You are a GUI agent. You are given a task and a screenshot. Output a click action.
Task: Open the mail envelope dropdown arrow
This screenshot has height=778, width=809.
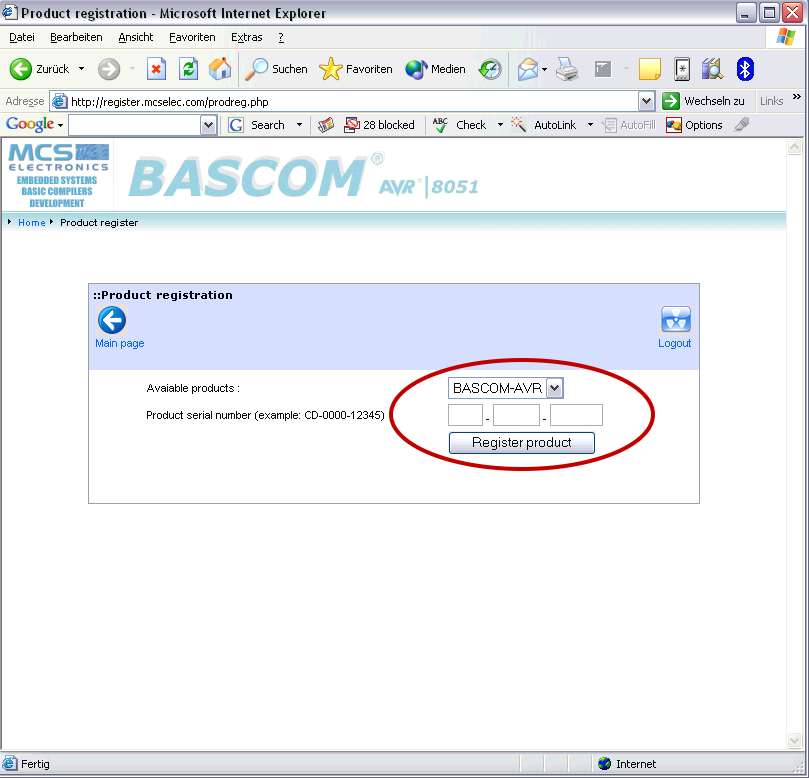coord(544,69)
